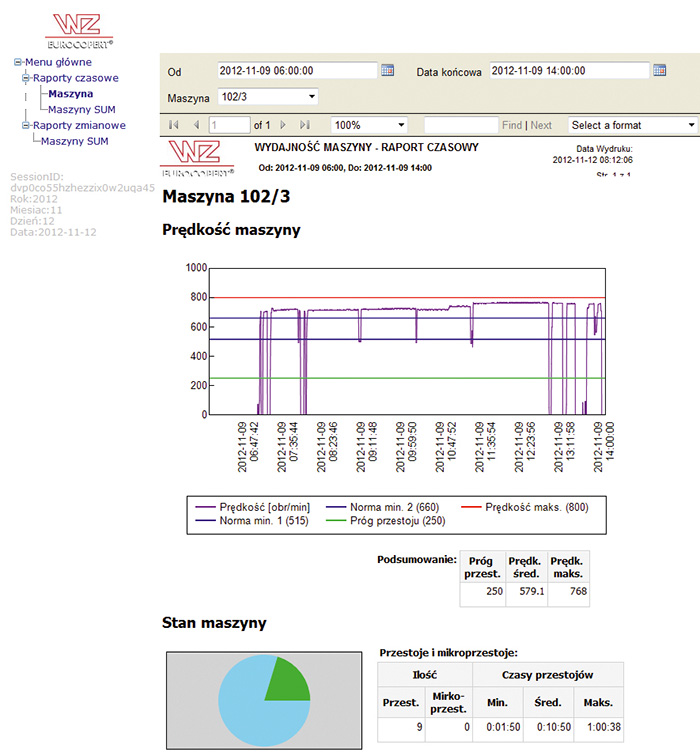Select Maszyna under Raporty czasowe

[70, 94]
